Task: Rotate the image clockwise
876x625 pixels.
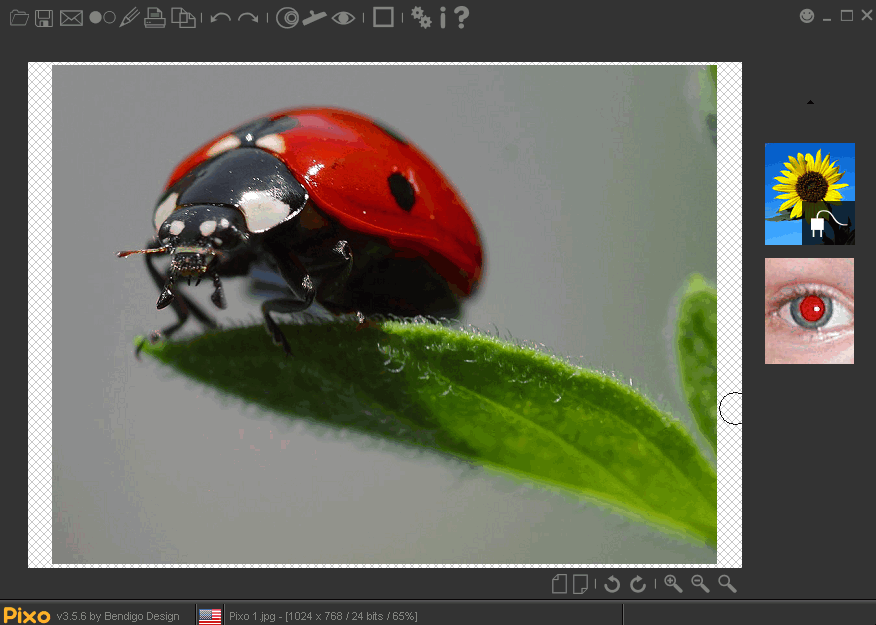Action: click(x=638, y=584)
